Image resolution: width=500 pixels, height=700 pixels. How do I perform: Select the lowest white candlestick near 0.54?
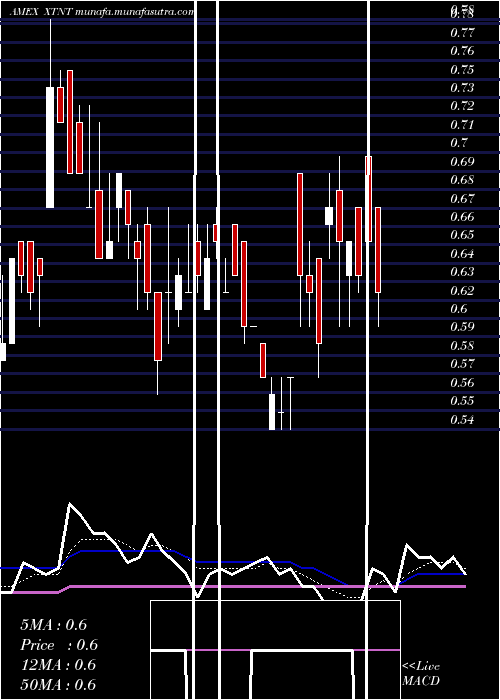pyautogui.click(x=272, y=412)
